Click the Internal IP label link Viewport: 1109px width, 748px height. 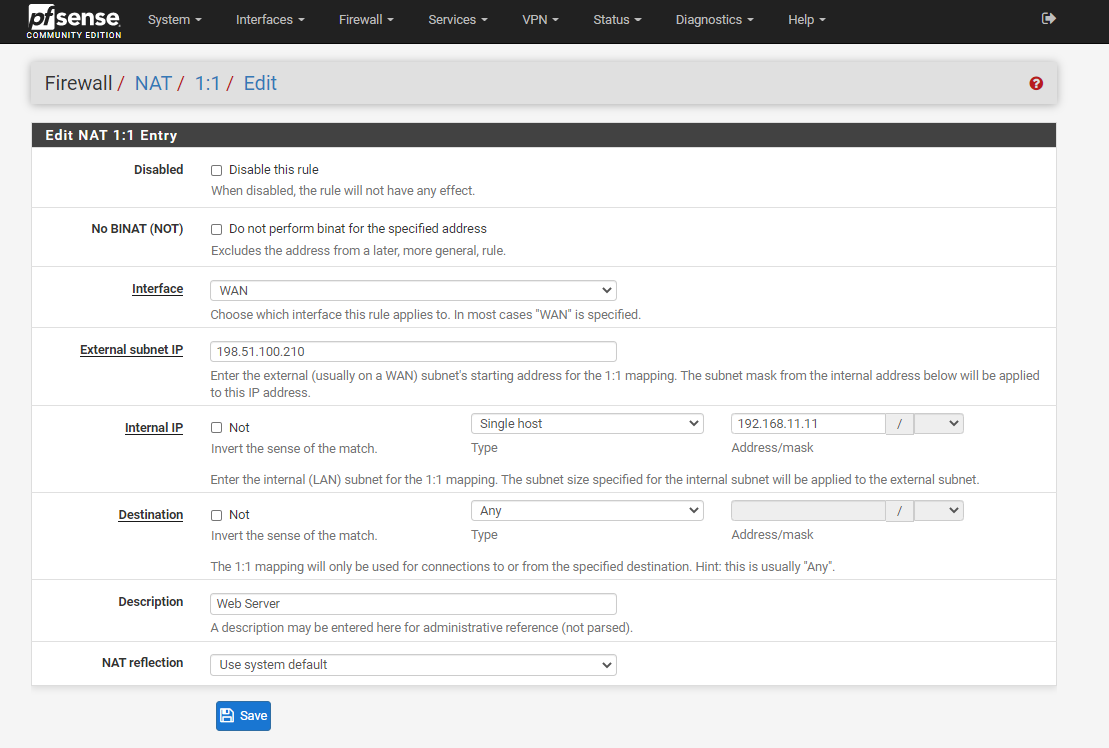click(153, 428)
